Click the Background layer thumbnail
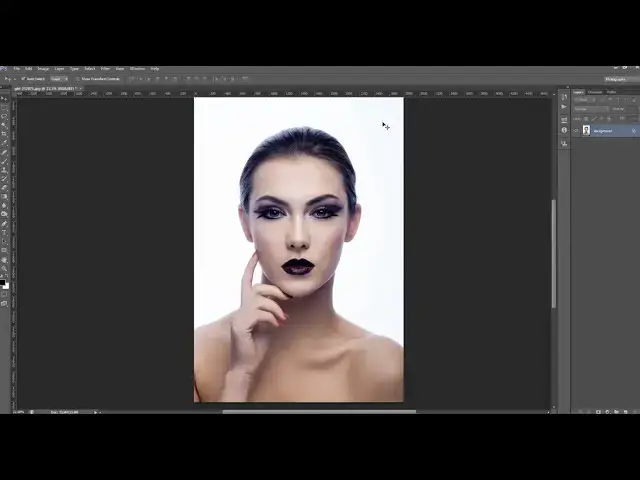640x480 pixels. pos(586,130)
